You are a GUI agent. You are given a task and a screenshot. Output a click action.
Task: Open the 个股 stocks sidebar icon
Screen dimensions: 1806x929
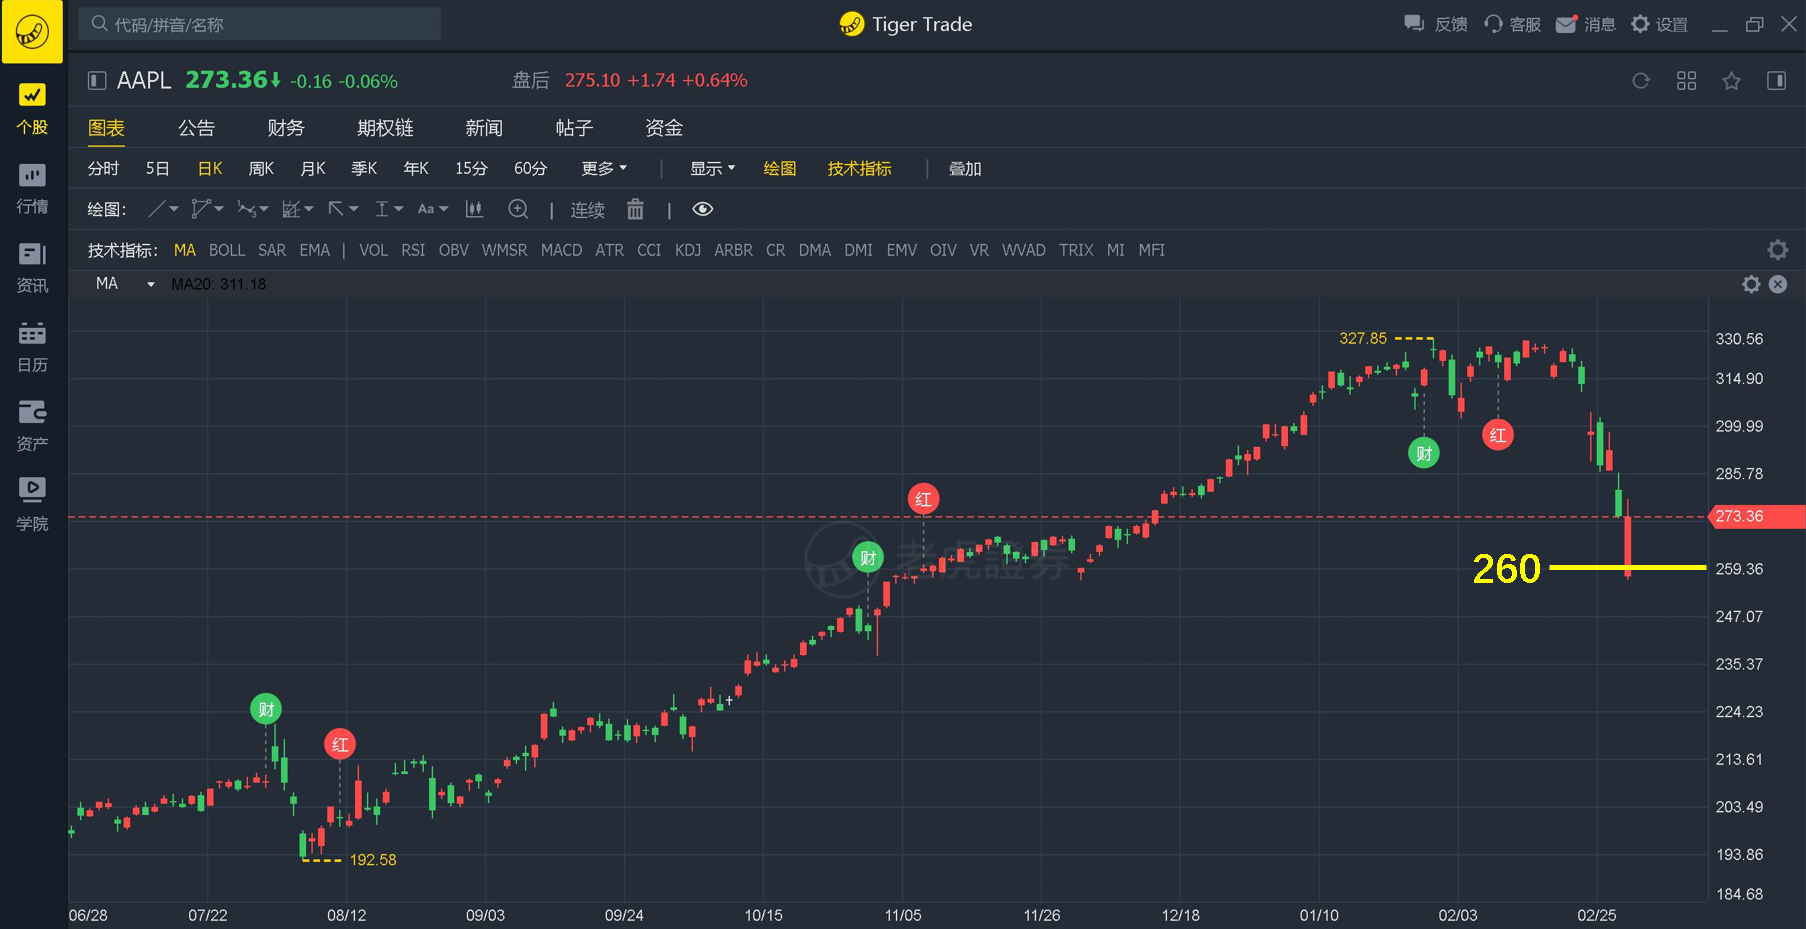tap(32, 108)
